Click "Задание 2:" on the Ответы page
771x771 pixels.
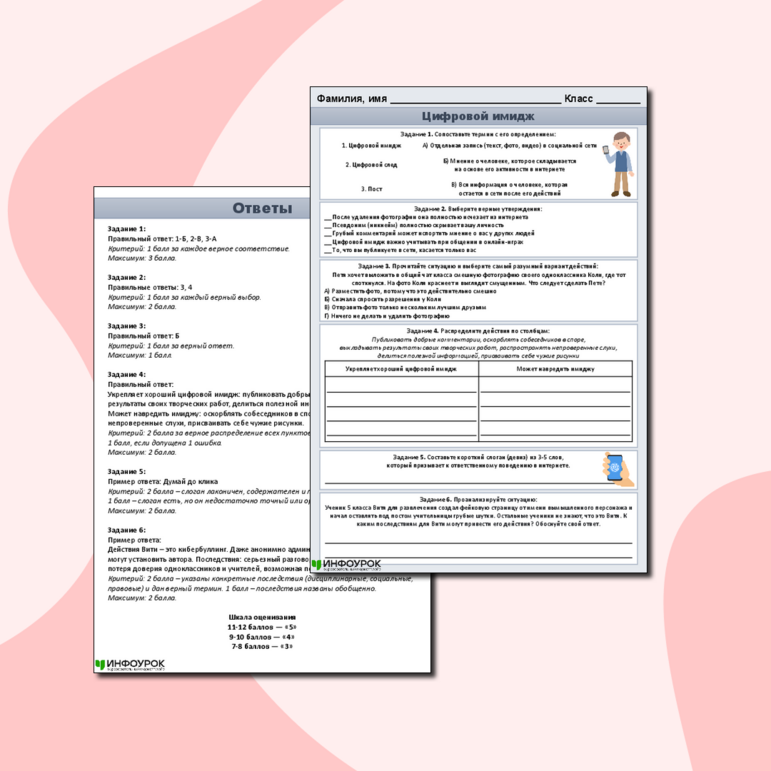[x=127, y=277]
